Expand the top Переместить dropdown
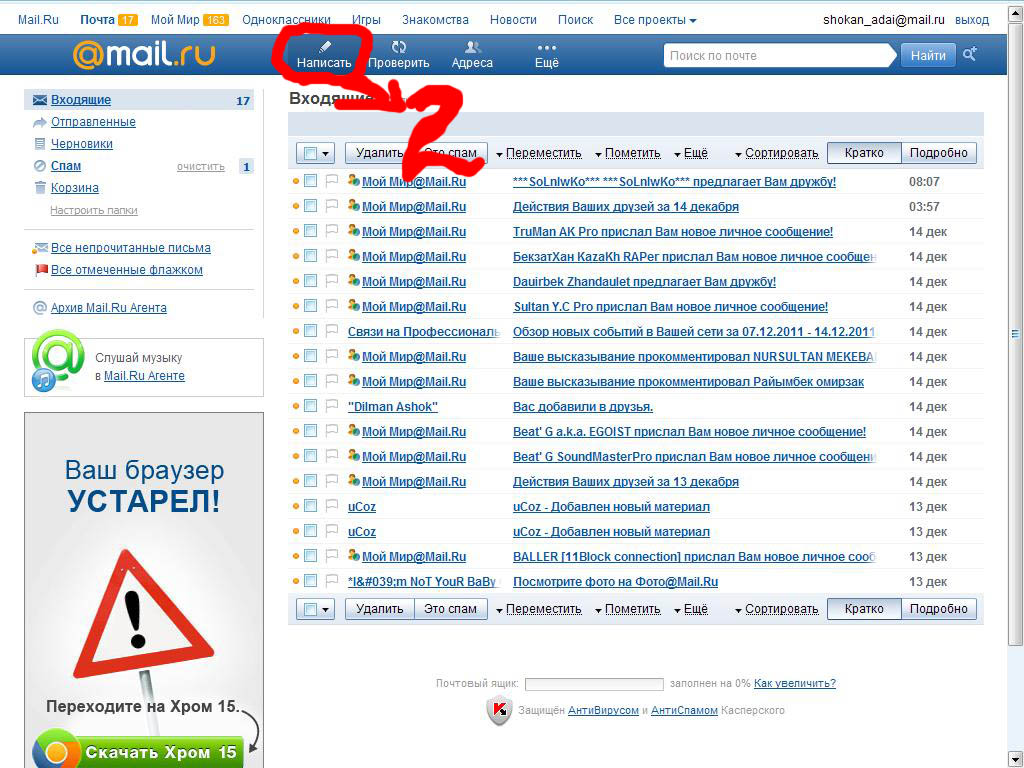 pos(539,153)
